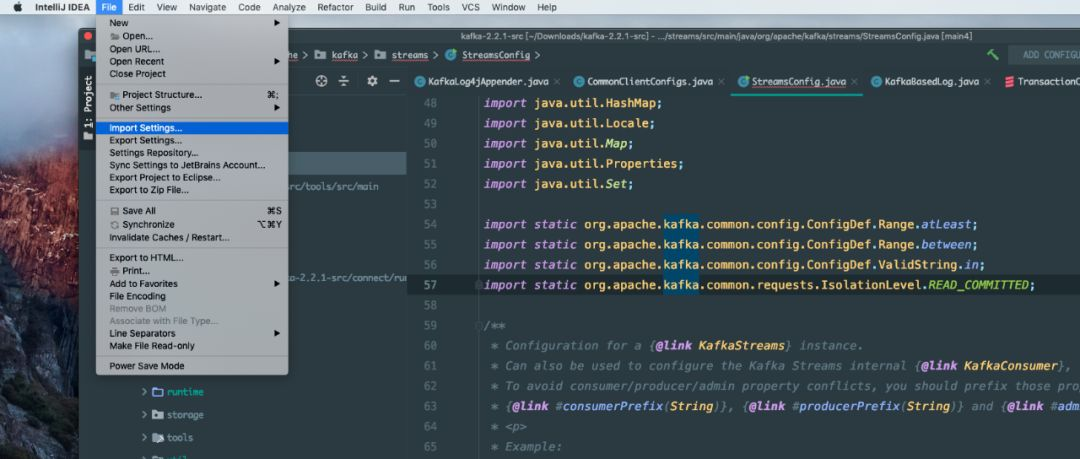This screenshot has width=1080, height=459.
Task: Expand the tools folder
Action: [x=145, y=438]
